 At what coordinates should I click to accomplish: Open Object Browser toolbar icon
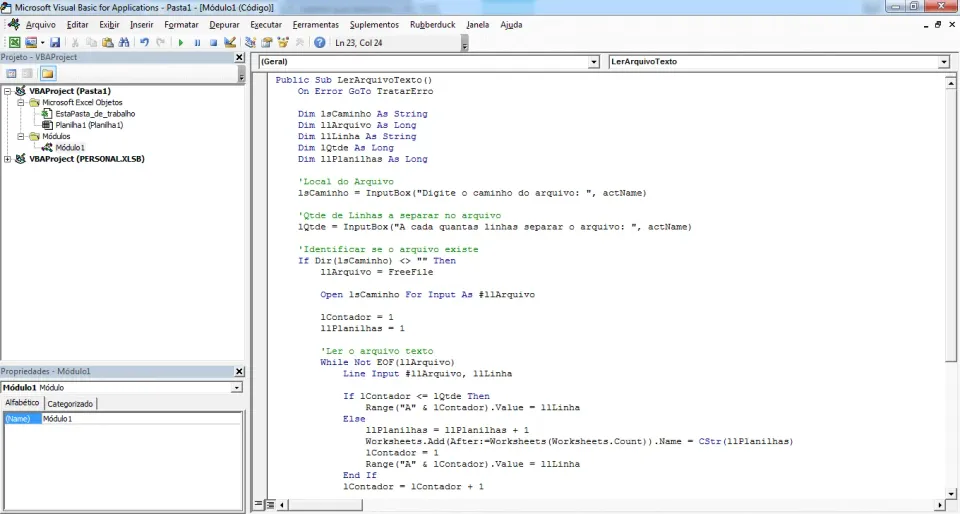[283, 42]
